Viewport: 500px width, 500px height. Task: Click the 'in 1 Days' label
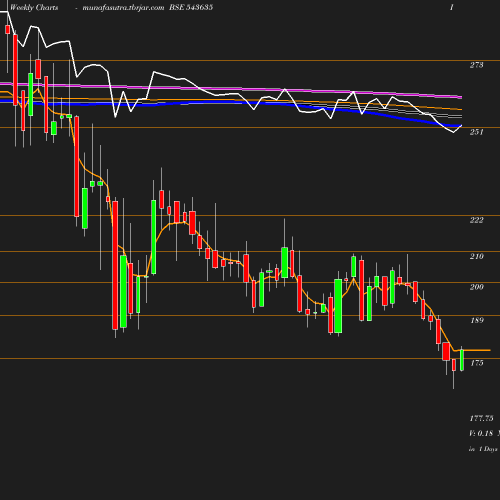click(x=483, y=449)
